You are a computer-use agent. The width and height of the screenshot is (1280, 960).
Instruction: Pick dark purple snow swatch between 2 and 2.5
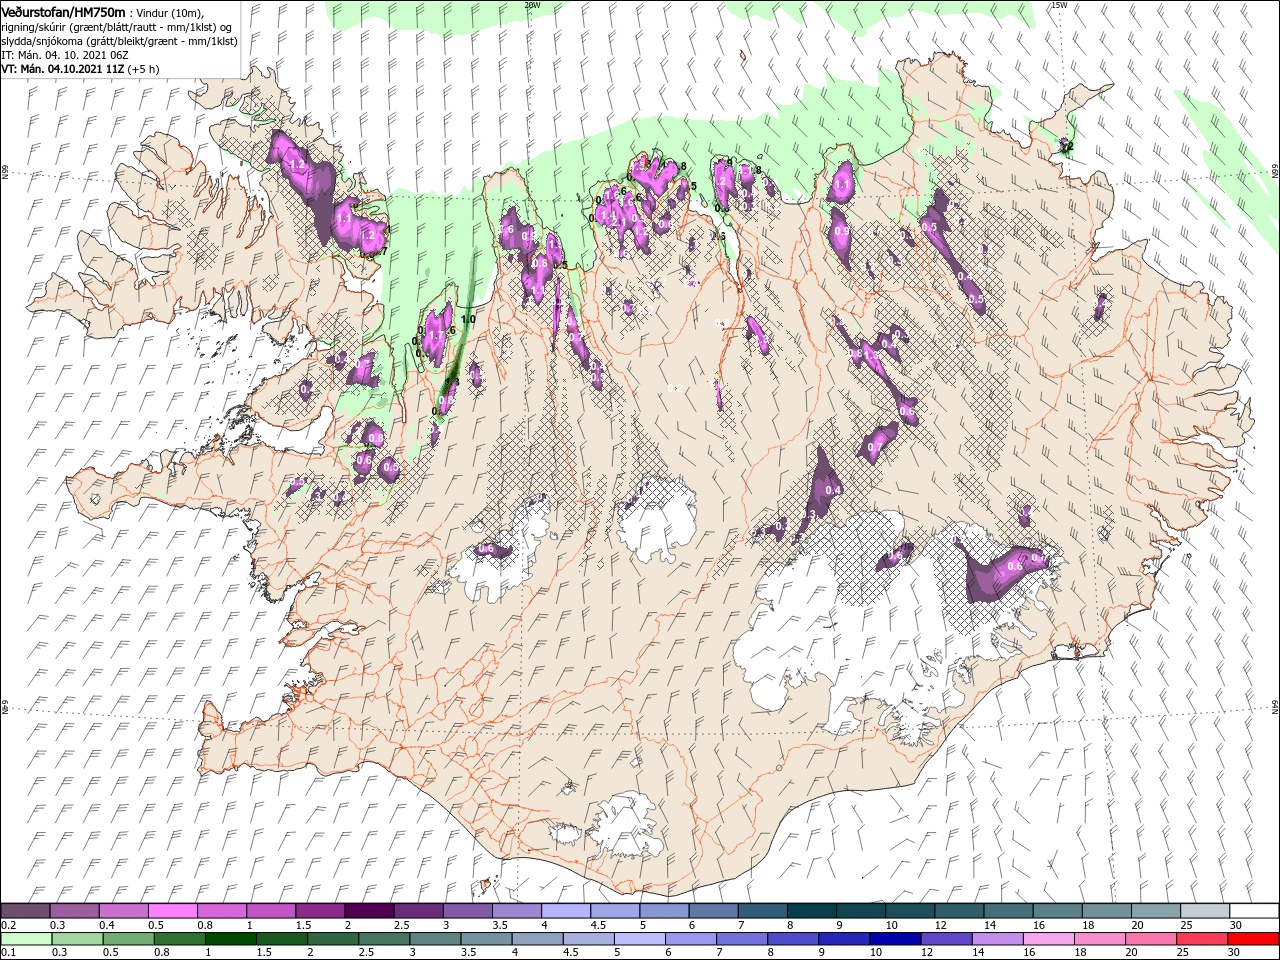(x=369, y=910)
